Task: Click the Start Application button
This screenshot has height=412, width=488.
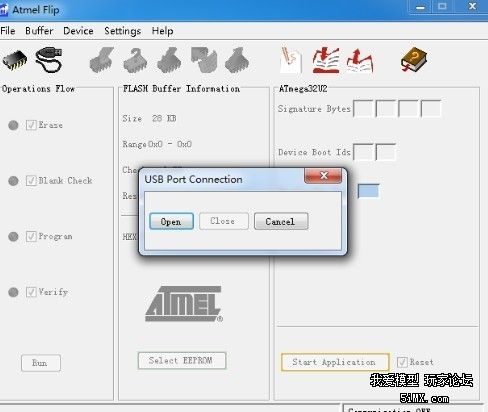Action: (x=335, y=362)
